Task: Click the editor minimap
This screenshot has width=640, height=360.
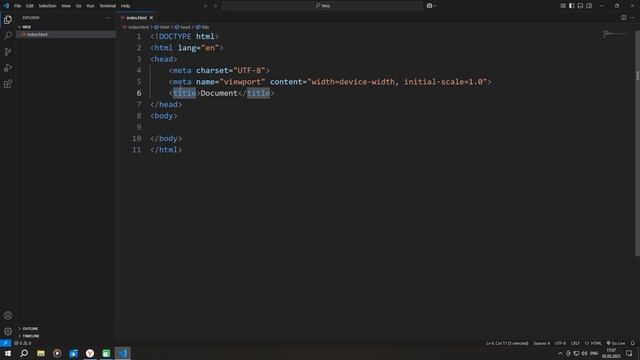Action: pyautogui.click(x=616, y=35)
